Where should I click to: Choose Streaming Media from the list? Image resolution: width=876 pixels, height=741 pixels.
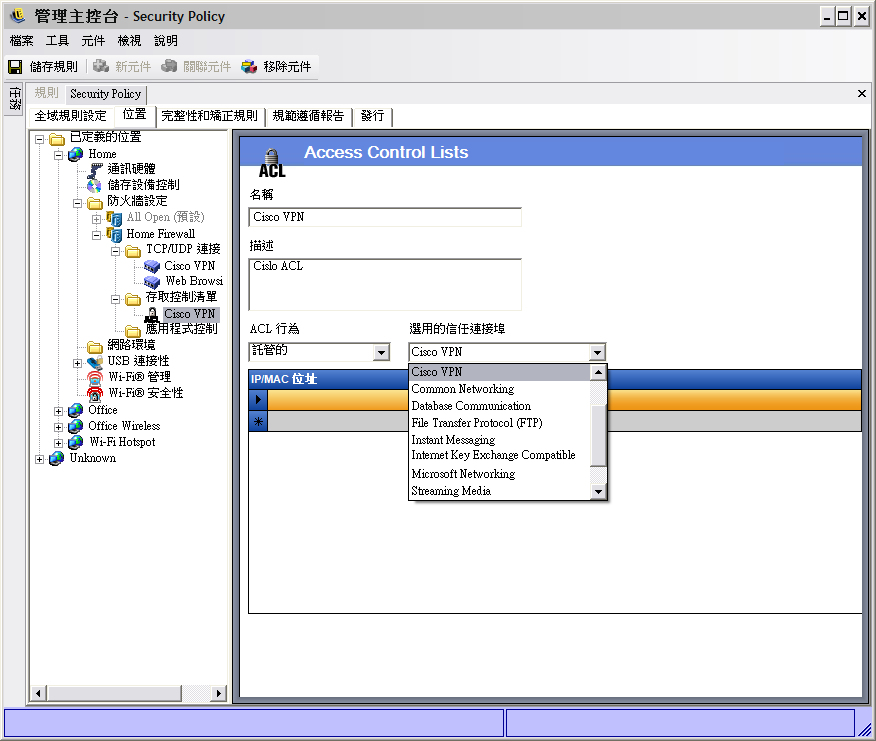[x=499, y=491]
